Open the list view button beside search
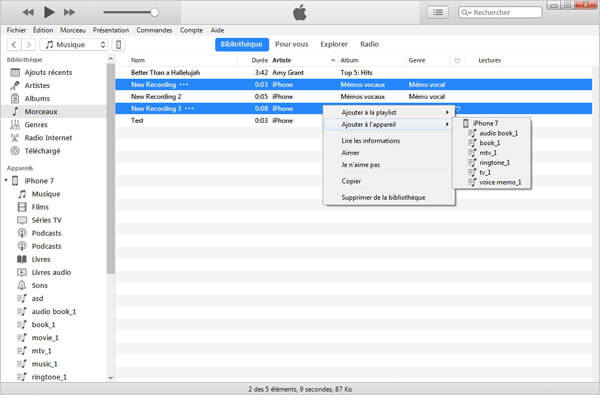The width and height of the screenshot is (600, 395). (438, 13)
